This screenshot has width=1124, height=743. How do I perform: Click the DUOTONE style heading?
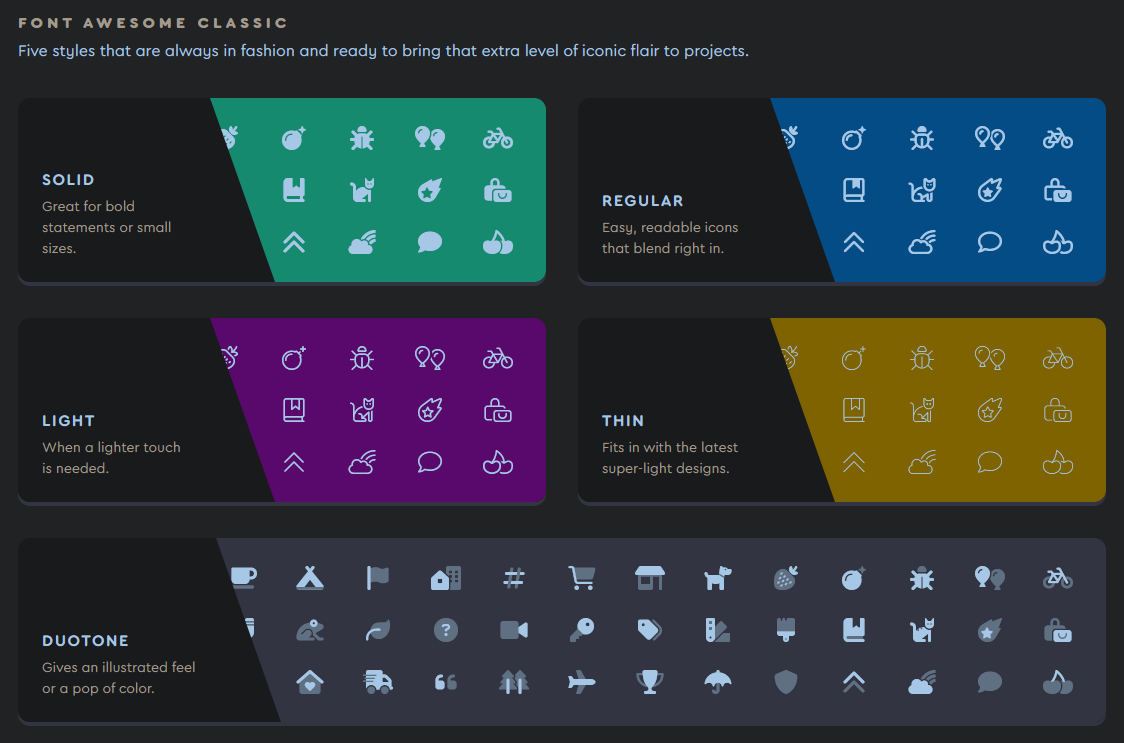85,641
